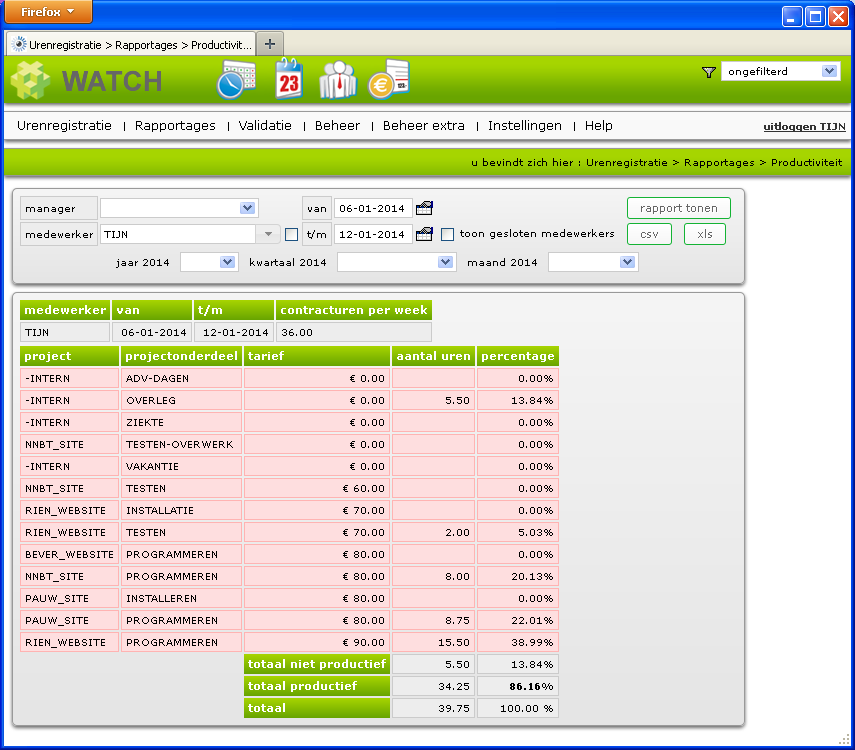
Task: Click the OVERLEG cell
Action: 181,400
